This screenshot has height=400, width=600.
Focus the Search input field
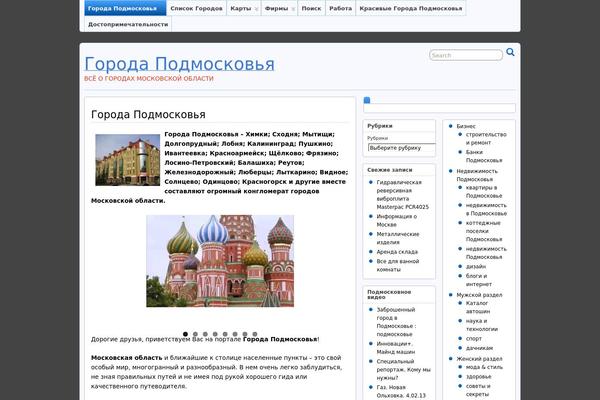pos(466,55)
